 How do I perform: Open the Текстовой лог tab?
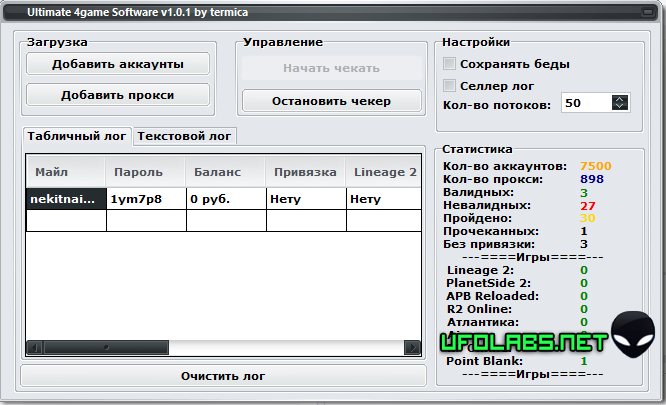pos(184,136)
